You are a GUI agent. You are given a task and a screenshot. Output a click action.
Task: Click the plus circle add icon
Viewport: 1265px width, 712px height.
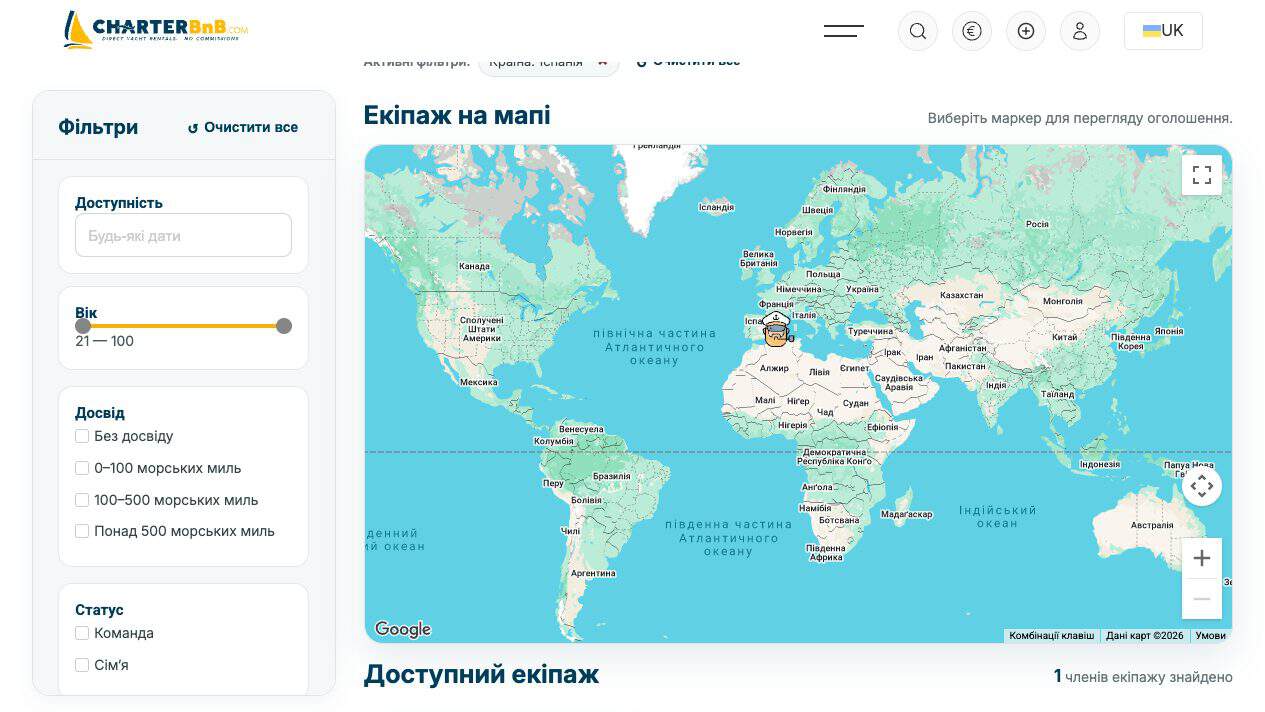[1025, 31]
